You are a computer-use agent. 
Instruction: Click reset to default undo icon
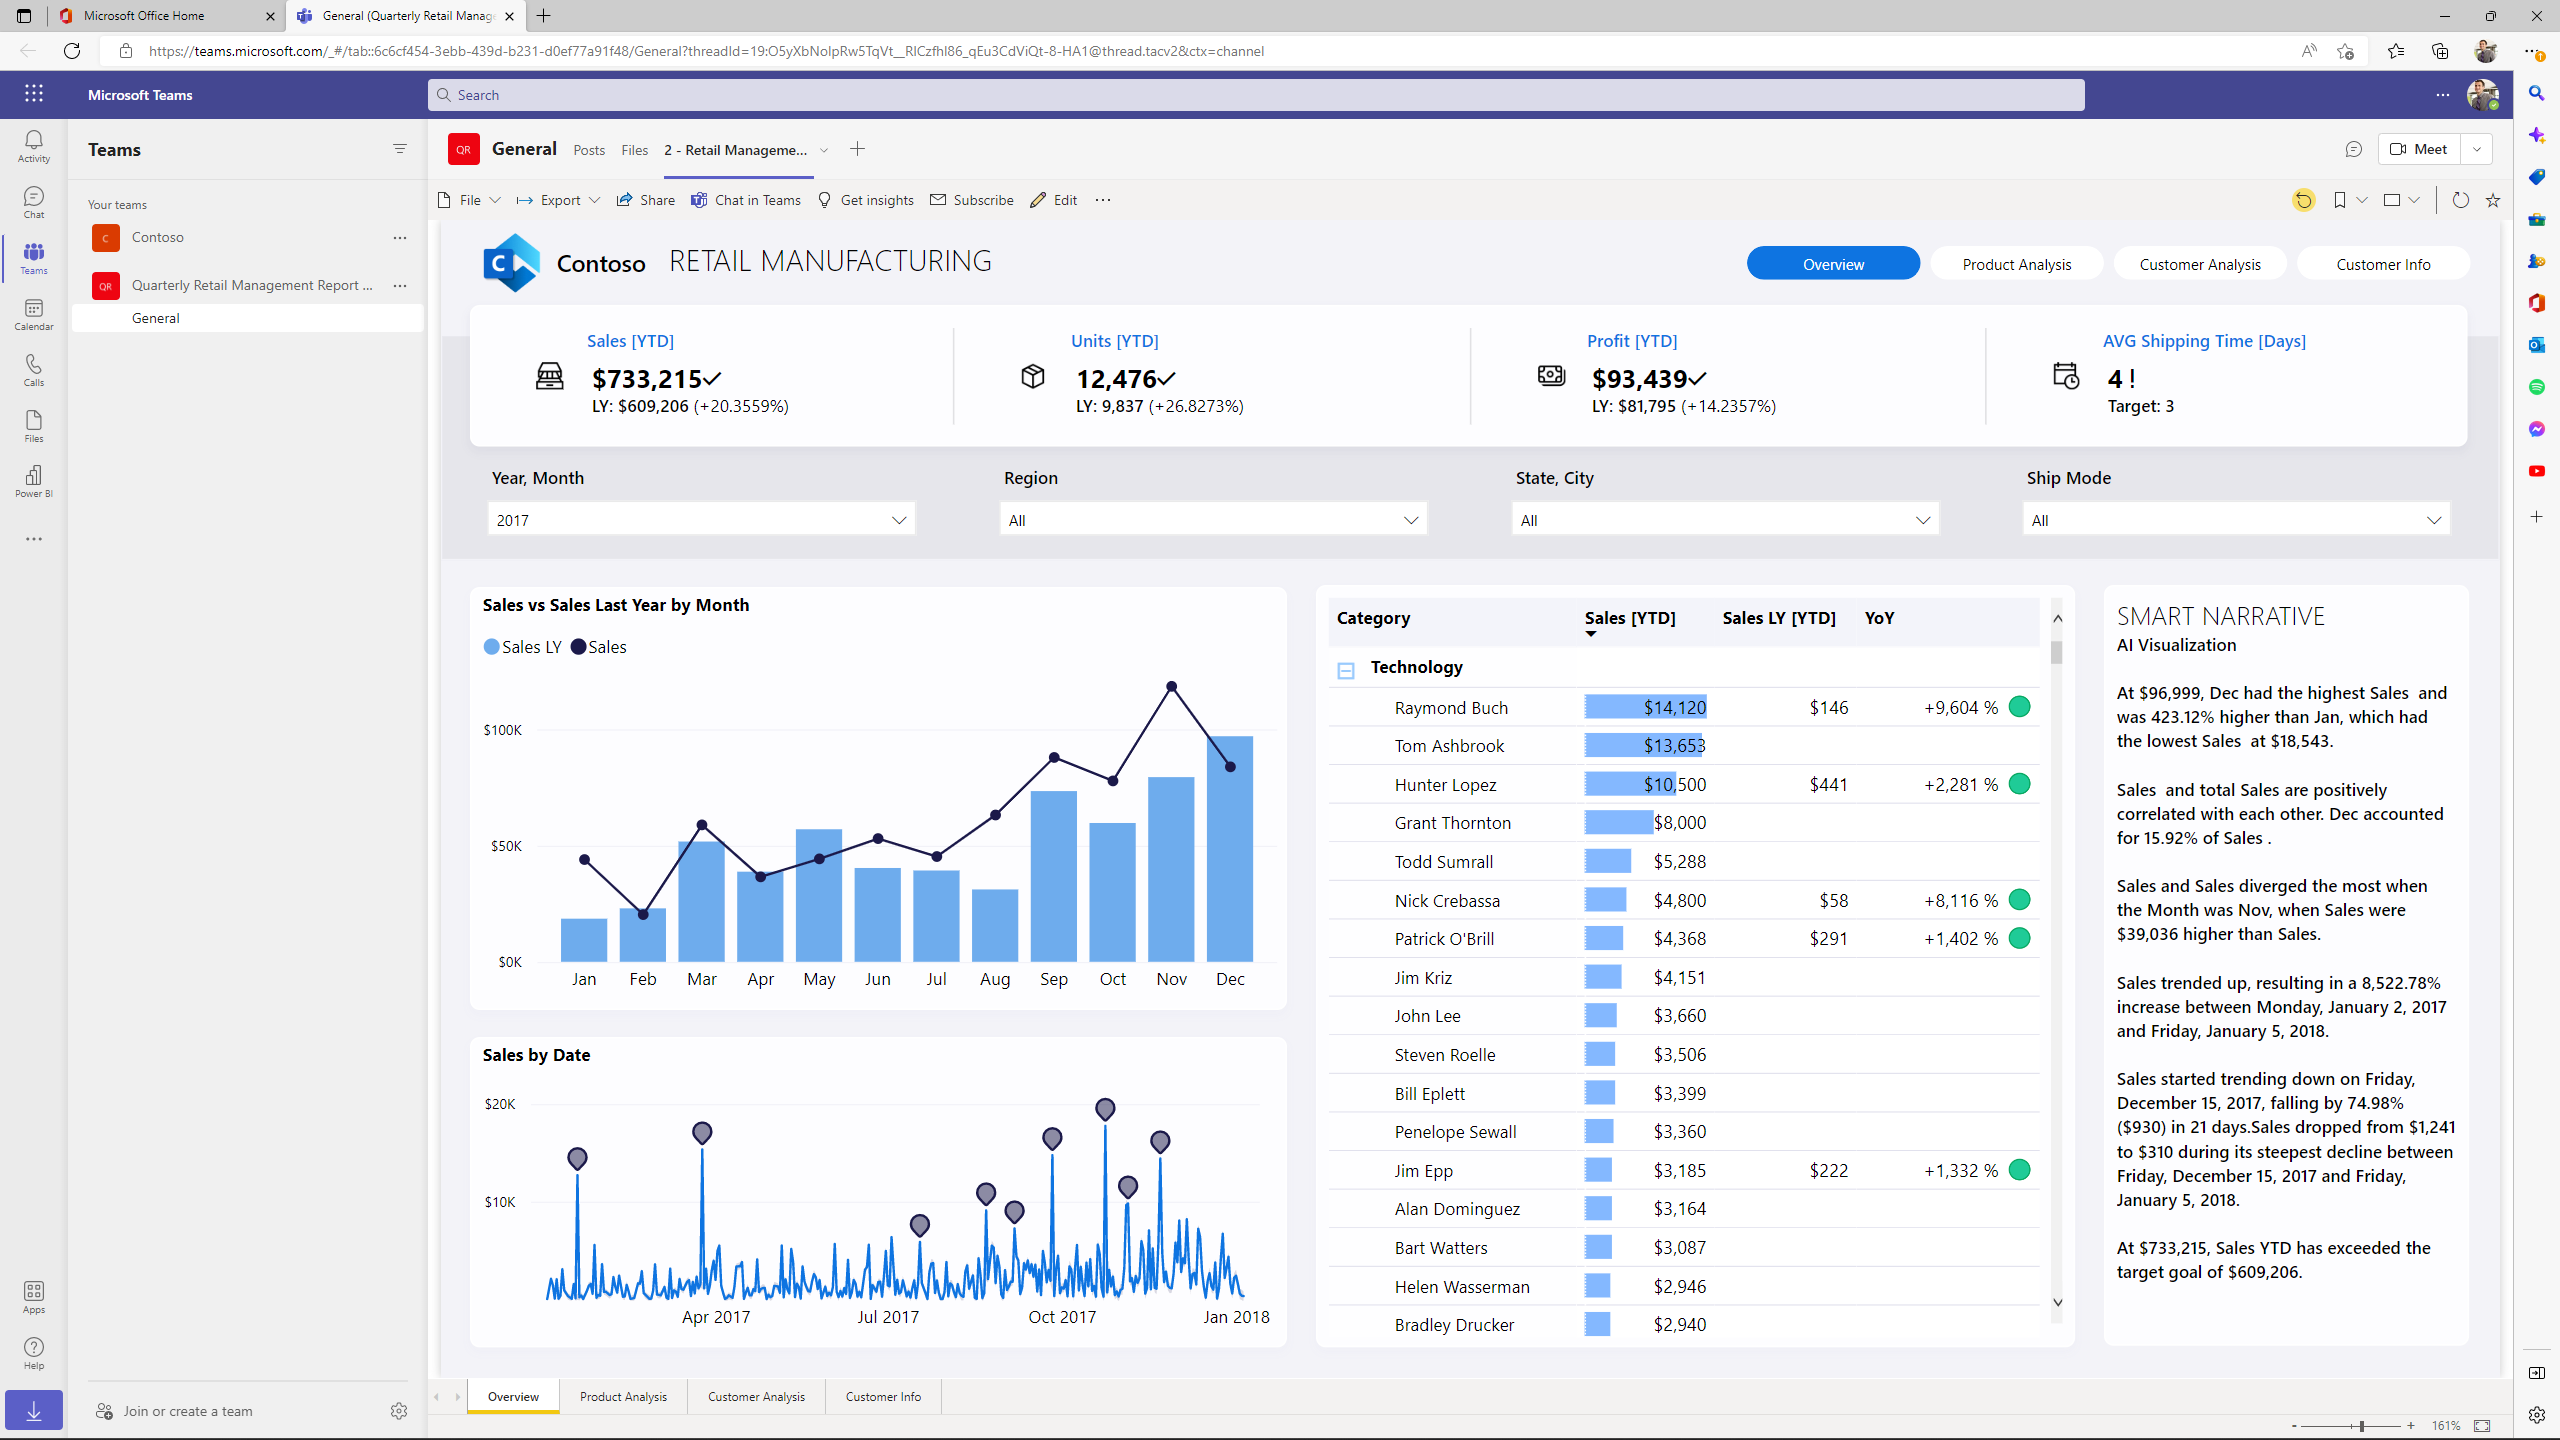click(x=2303, y=200)
